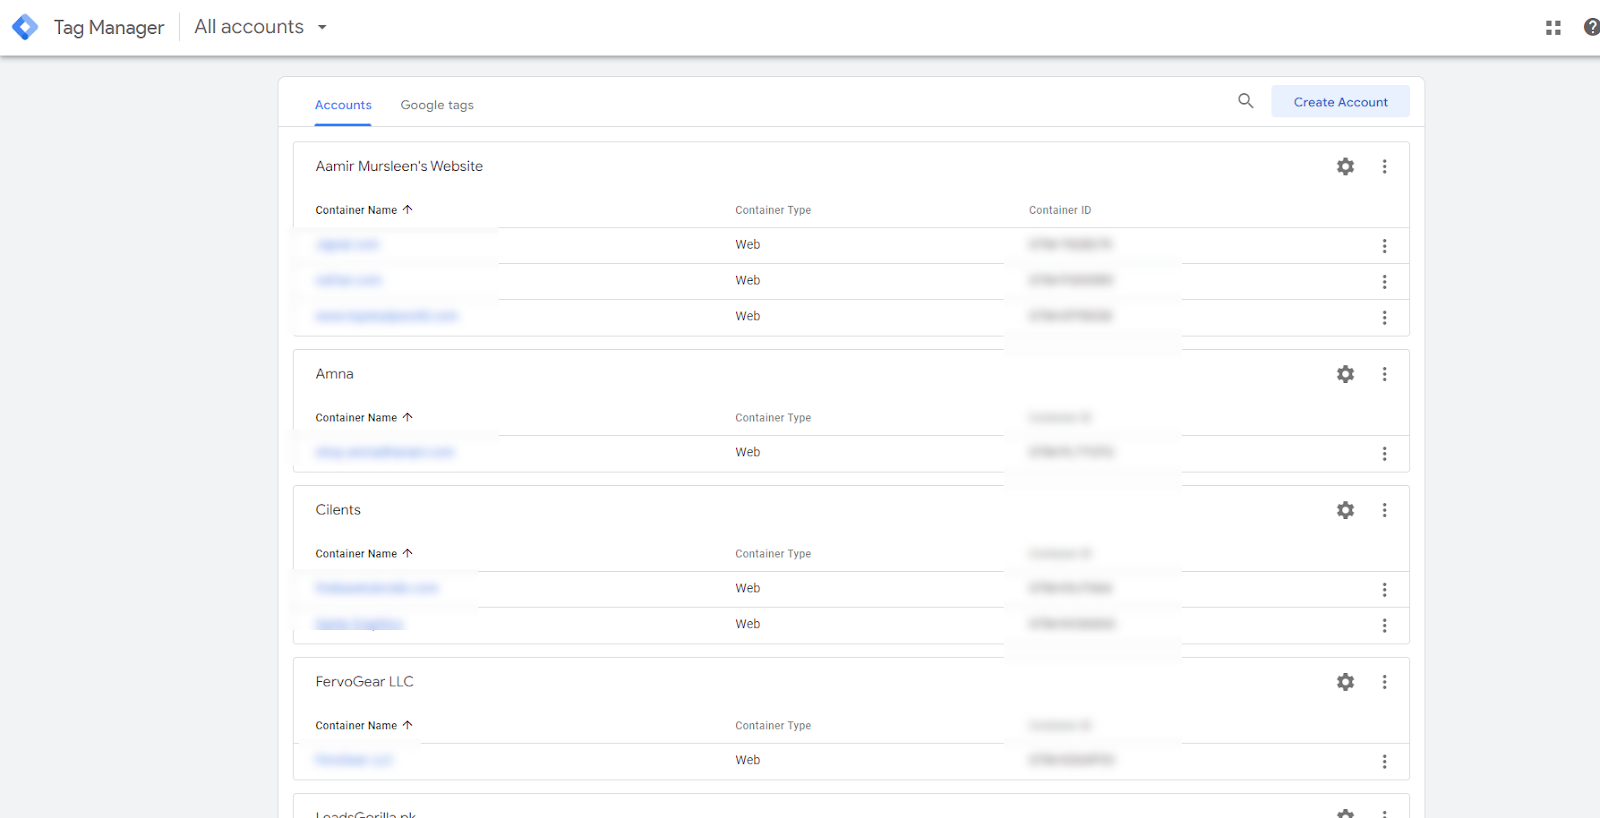This screenshot has width=1600, height=818.
Task: Select the FervoGear LLC account name
Action: click(x=365, y=682)
